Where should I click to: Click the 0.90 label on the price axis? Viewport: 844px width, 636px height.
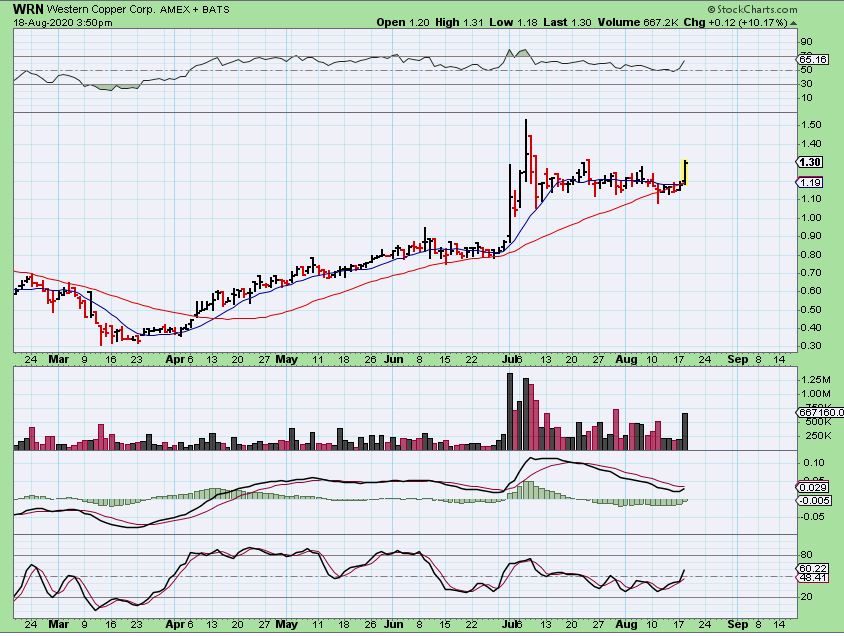pyautogui.click(x=811, y=236)
